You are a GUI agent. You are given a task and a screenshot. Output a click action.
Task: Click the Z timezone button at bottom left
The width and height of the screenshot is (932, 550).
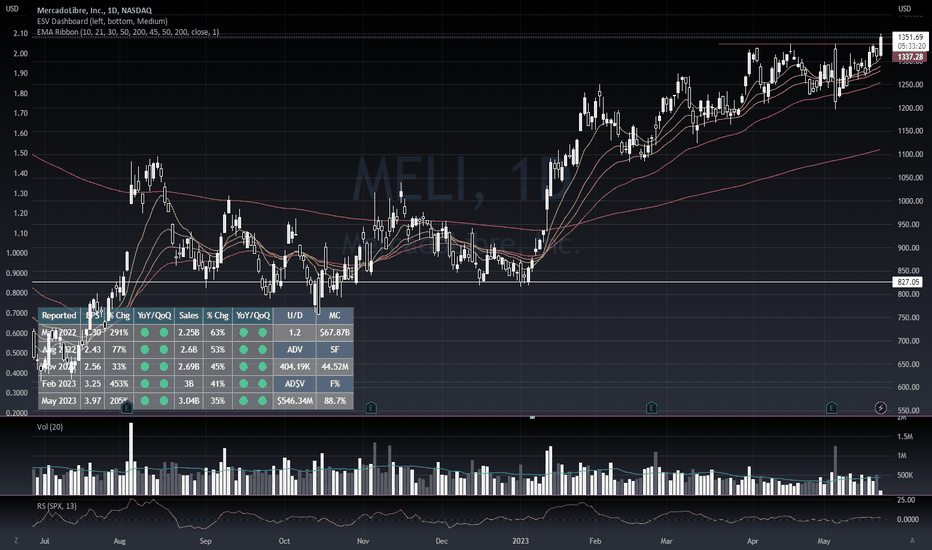(16, 540)
